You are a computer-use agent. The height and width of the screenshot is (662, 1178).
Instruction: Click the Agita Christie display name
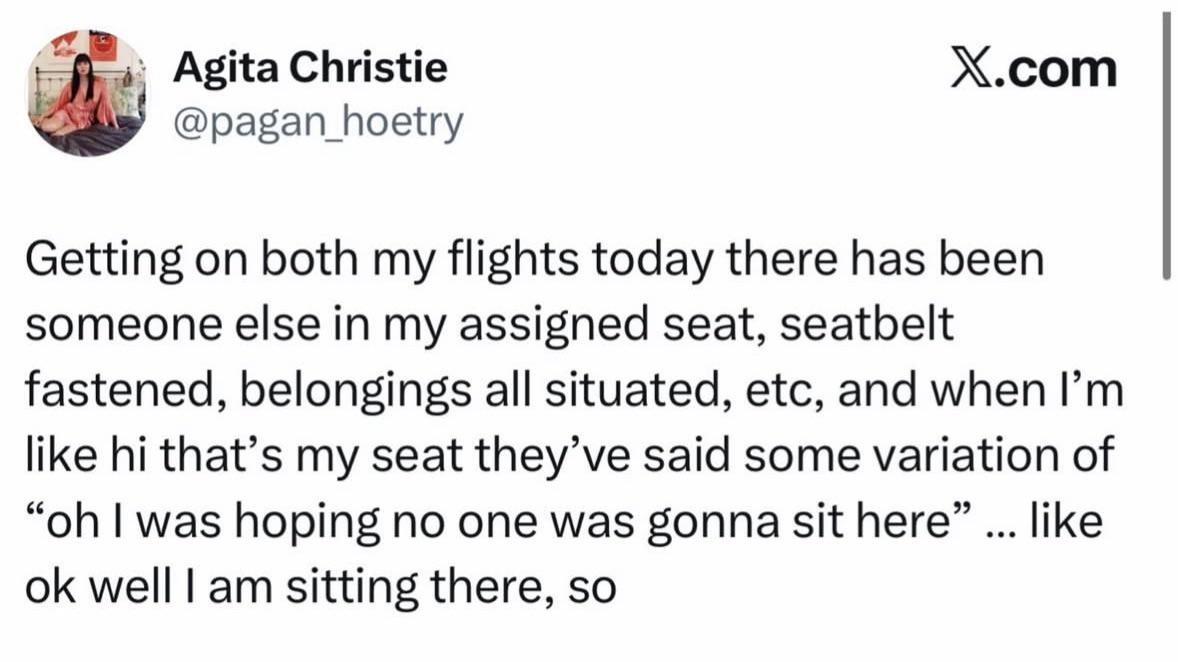(x=310, y=68)
